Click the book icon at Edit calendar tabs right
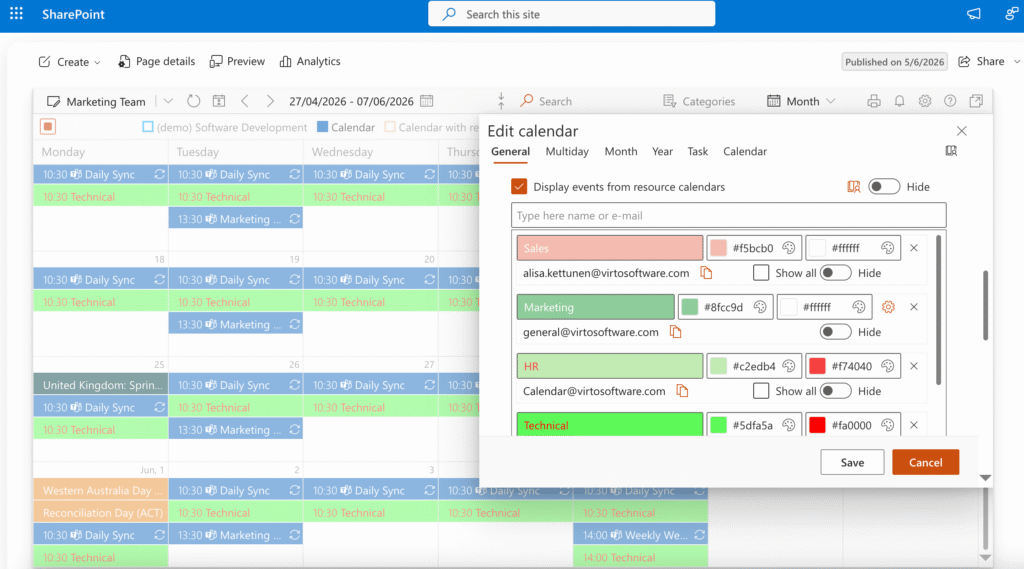1024x569 pixels. coord(951,151)
